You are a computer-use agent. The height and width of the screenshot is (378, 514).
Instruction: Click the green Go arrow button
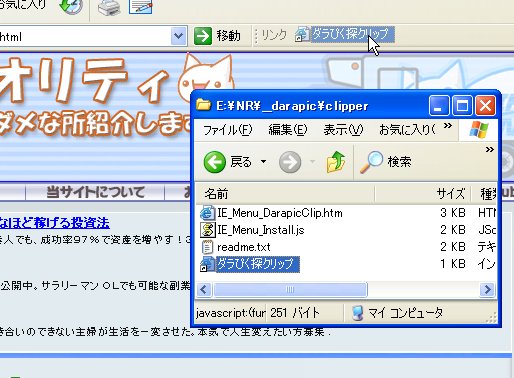click(x=203, y=36)
